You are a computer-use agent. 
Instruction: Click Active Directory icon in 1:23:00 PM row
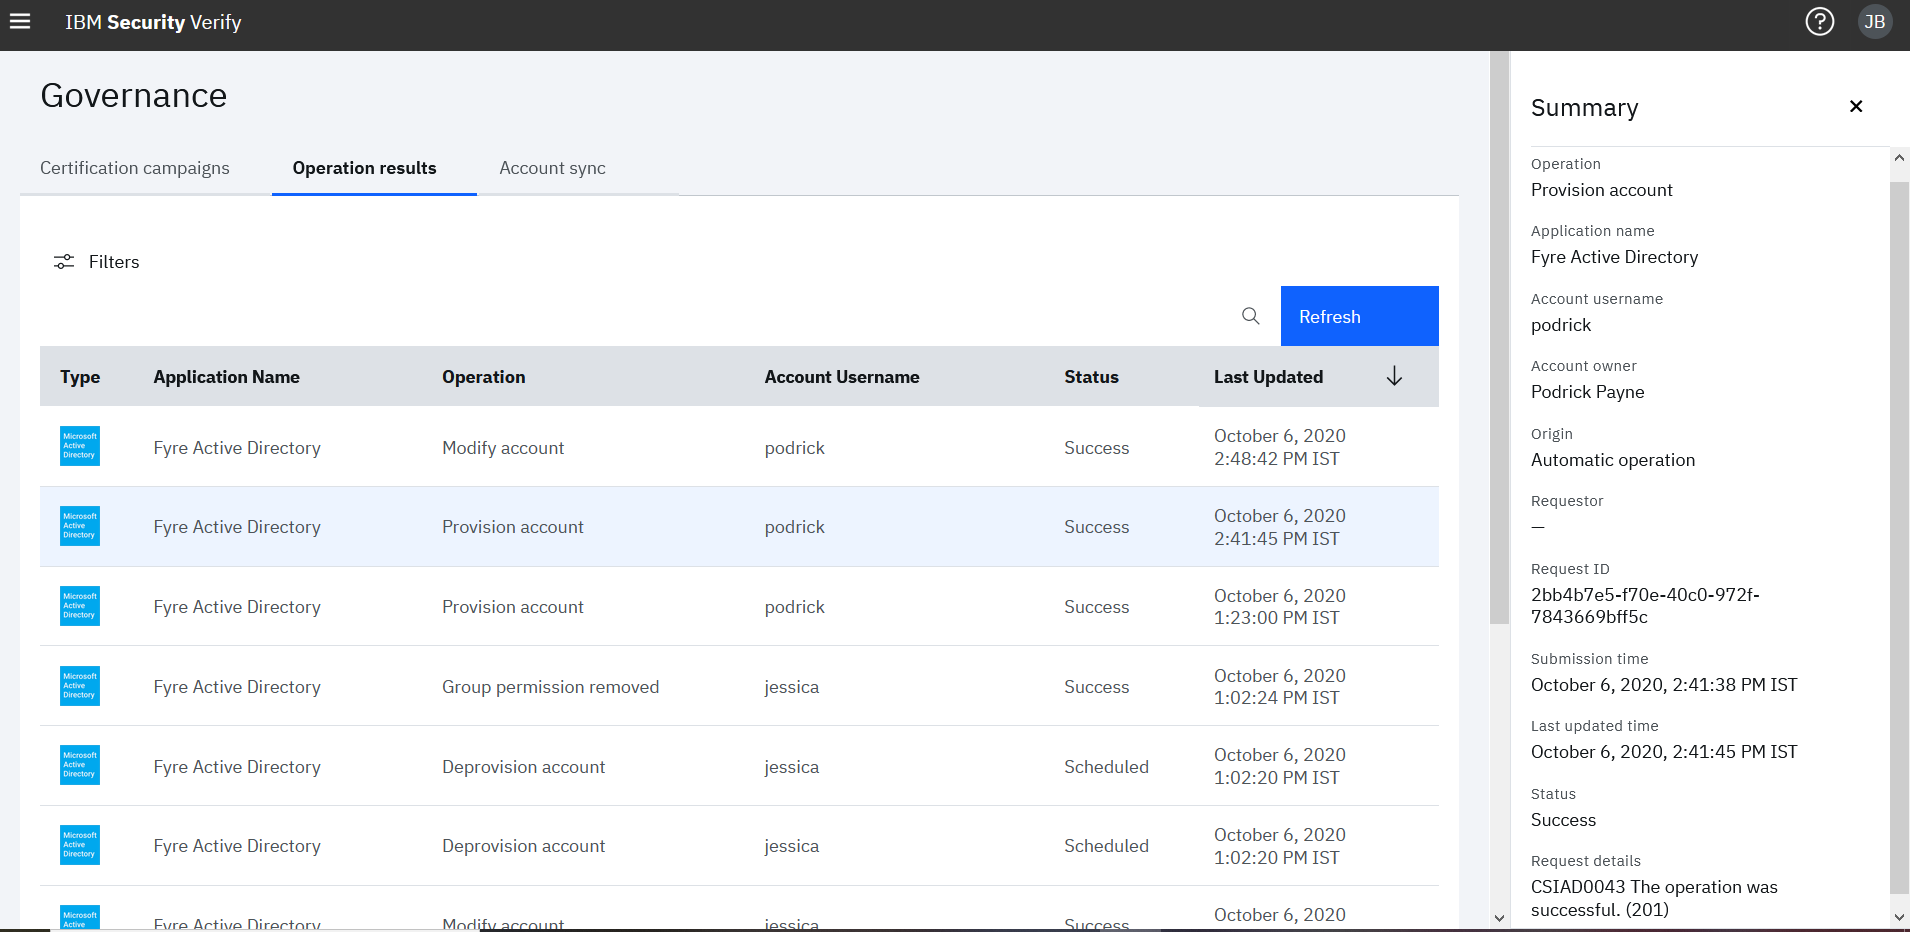click(x=80, y=606)
